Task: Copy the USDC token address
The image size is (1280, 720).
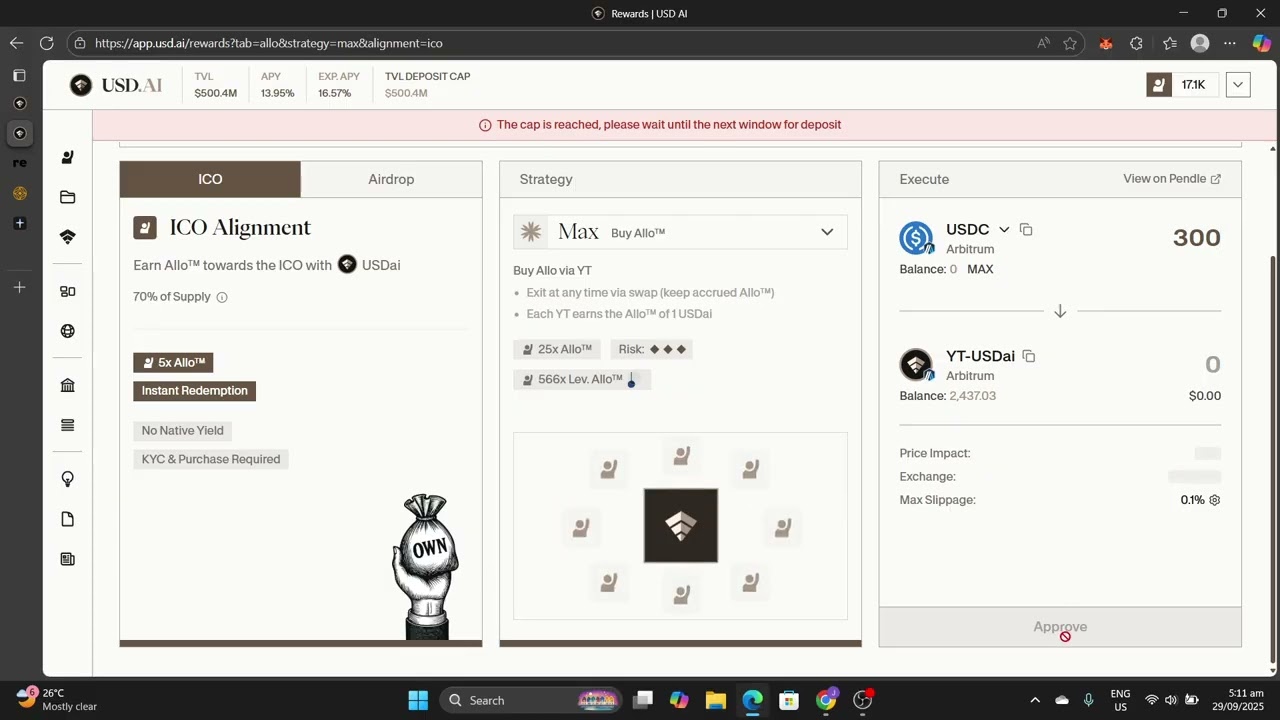Action: pyautogui.click(x=1026, y=229)
